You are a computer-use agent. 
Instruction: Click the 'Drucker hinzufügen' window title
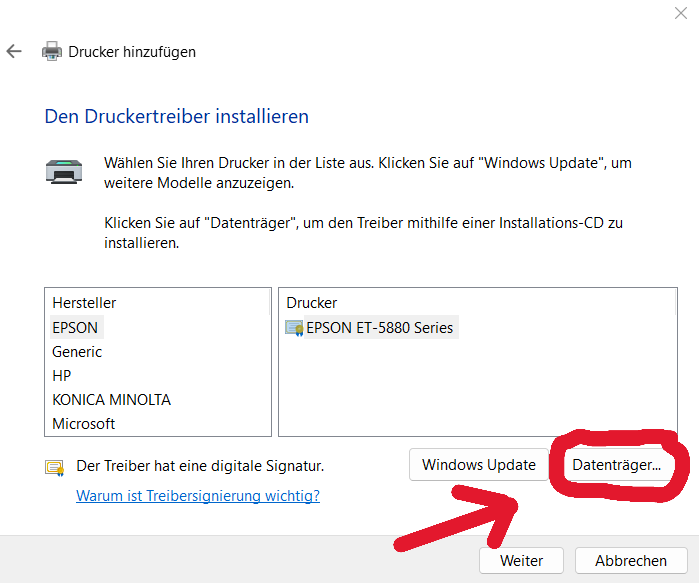[x=132, y=51]
